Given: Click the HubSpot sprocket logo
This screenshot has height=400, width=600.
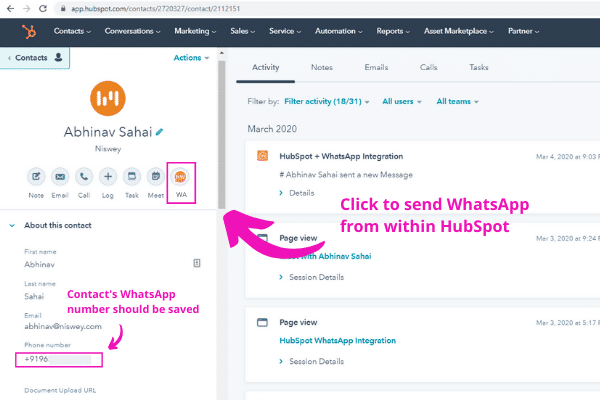Looking at the screenshot, I should (x=29, y=31).
